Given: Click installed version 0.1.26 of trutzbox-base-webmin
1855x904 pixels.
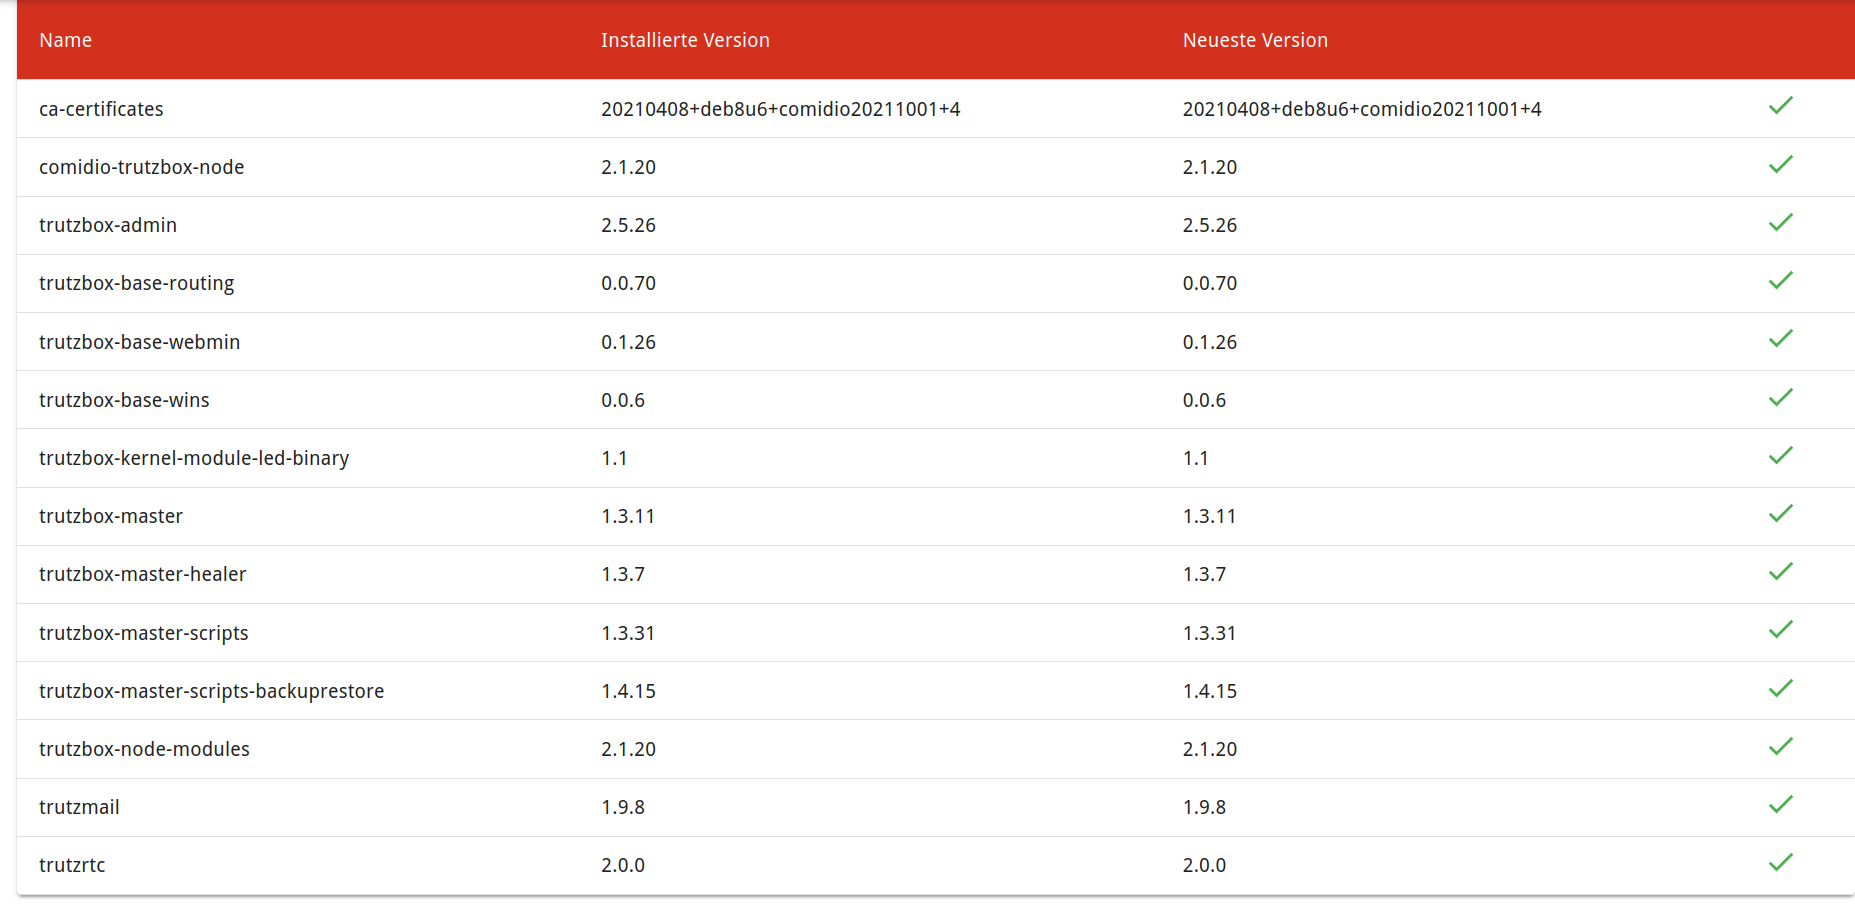Looking at the screenshot, I should click(629, 342).
